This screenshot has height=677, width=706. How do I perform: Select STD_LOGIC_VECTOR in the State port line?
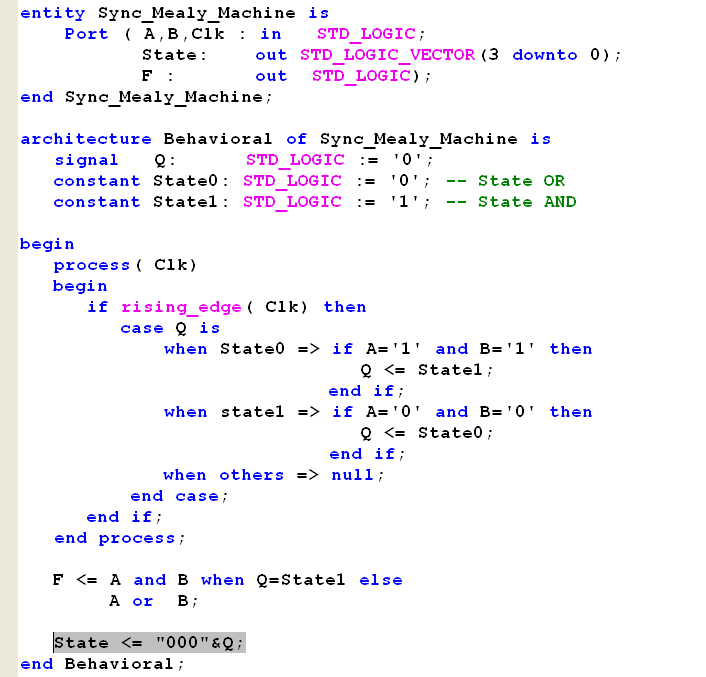click(387, 55)
